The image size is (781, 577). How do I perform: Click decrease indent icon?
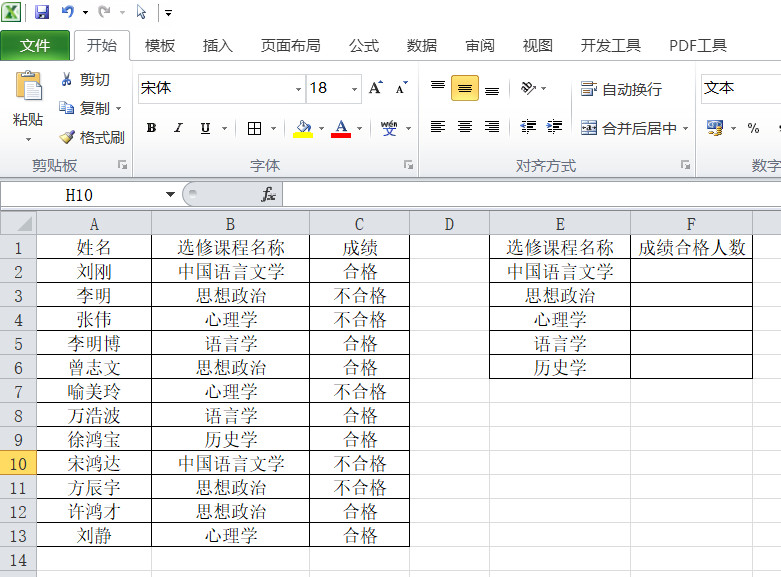(528, 127)
